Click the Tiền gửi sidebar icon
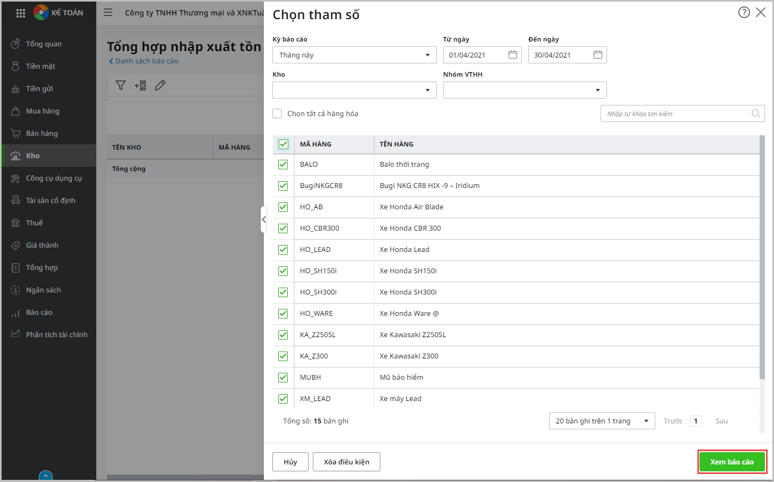 (15, 89)
